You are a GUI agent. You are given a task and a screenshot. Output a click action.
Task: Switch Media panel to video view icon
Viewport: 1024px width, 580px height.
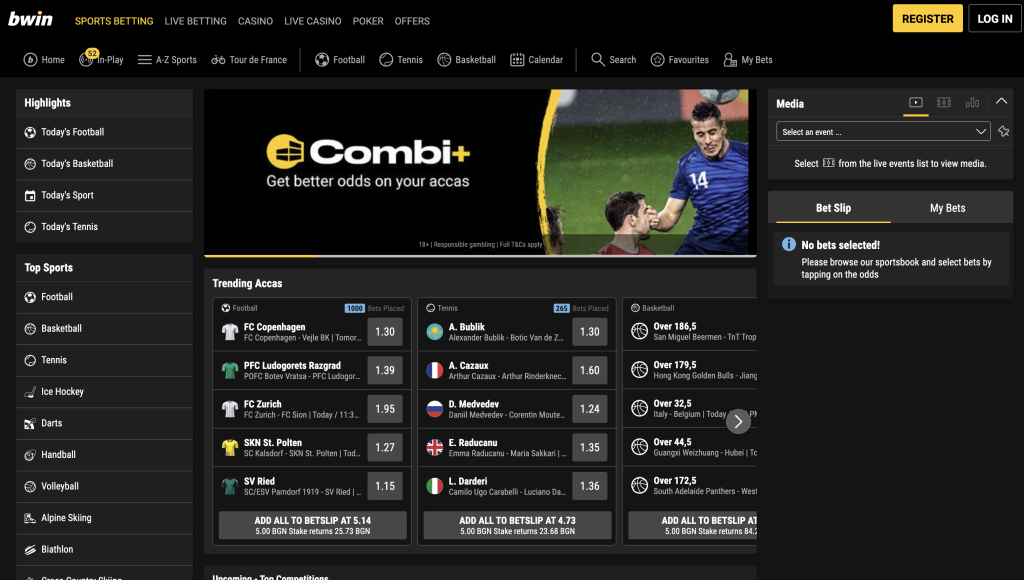pyautogui.click(x=916, y=103)
